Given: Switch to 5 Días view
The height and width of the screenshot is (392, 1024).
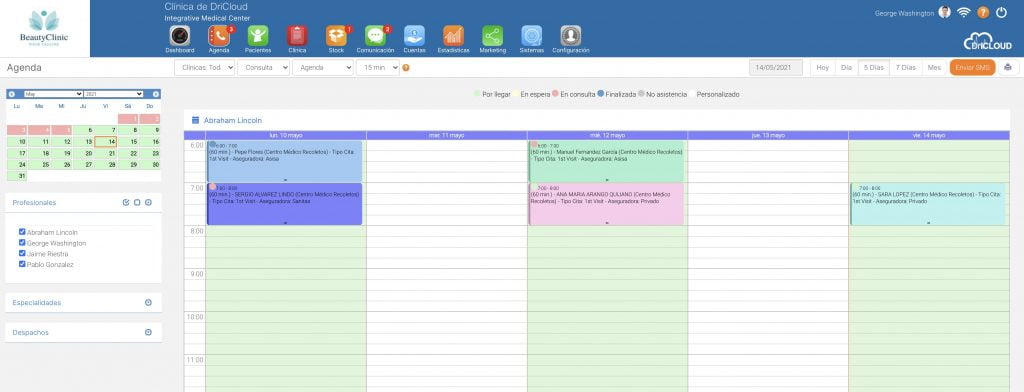Looking at the screenshot, I should click(x=874, y=68).
